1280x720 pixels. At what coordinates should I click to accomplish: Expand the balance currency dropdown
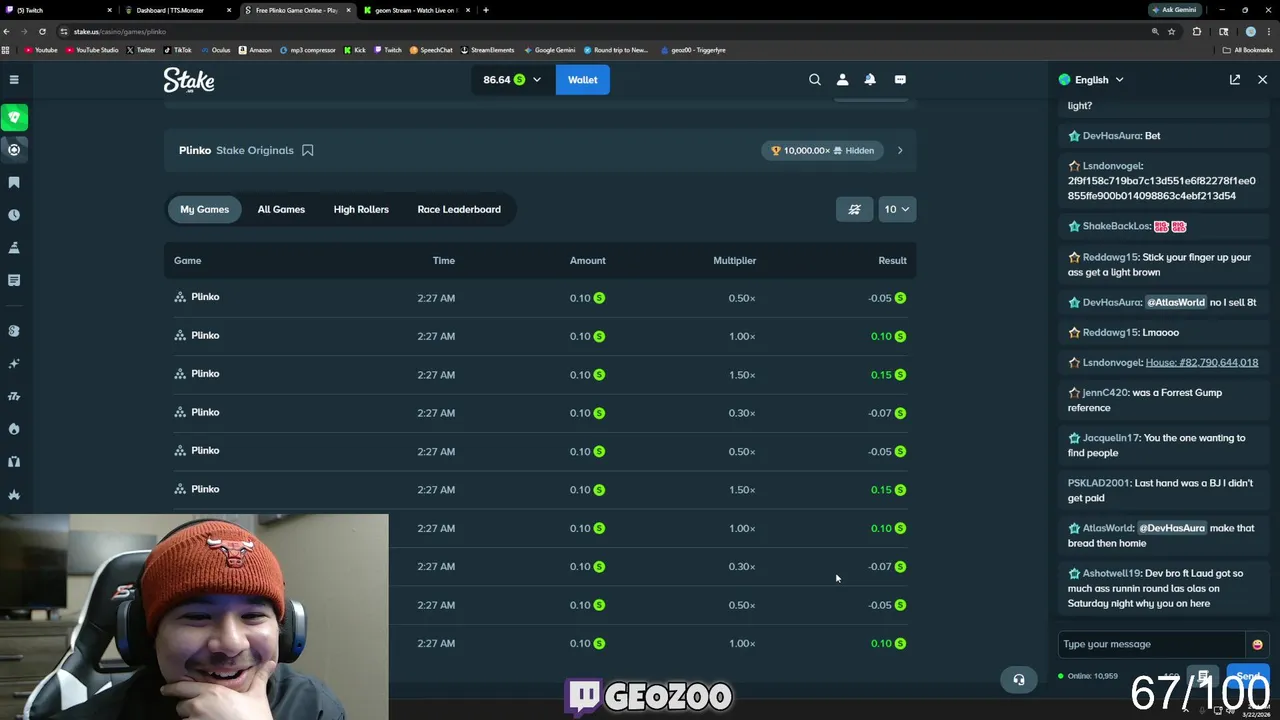point(537,80)
